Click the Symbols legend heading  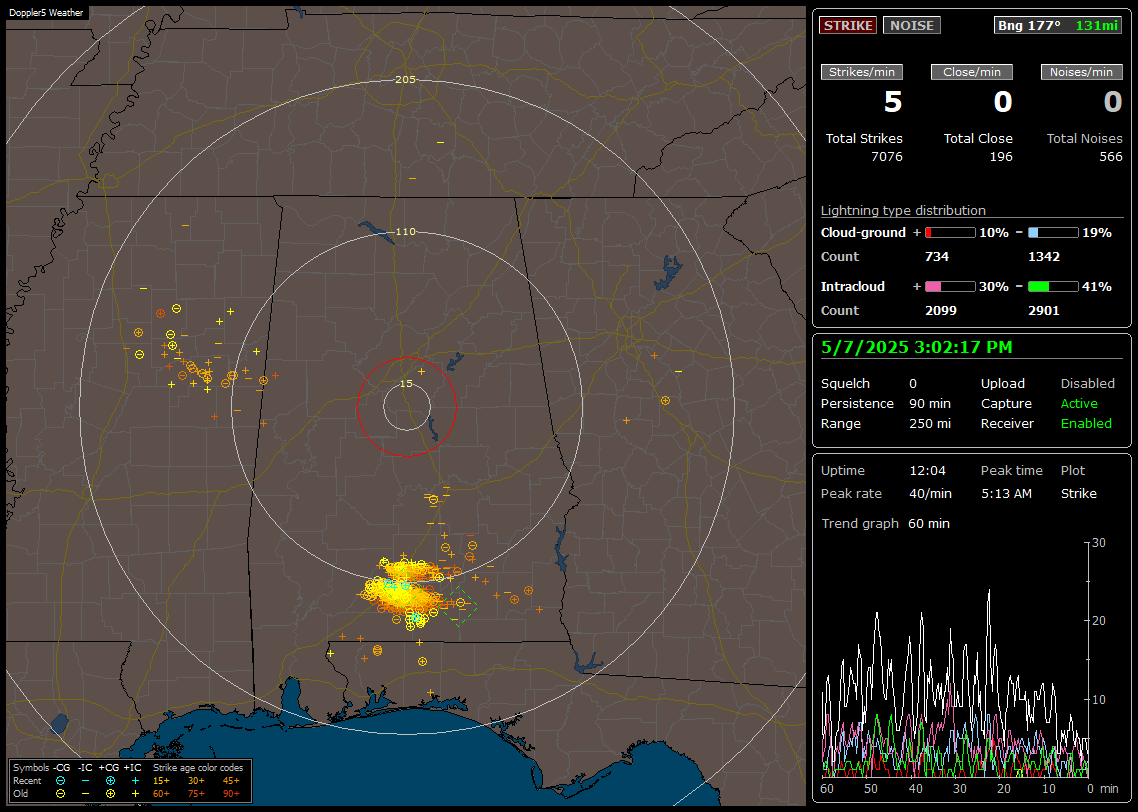click(x=31, y=768)
